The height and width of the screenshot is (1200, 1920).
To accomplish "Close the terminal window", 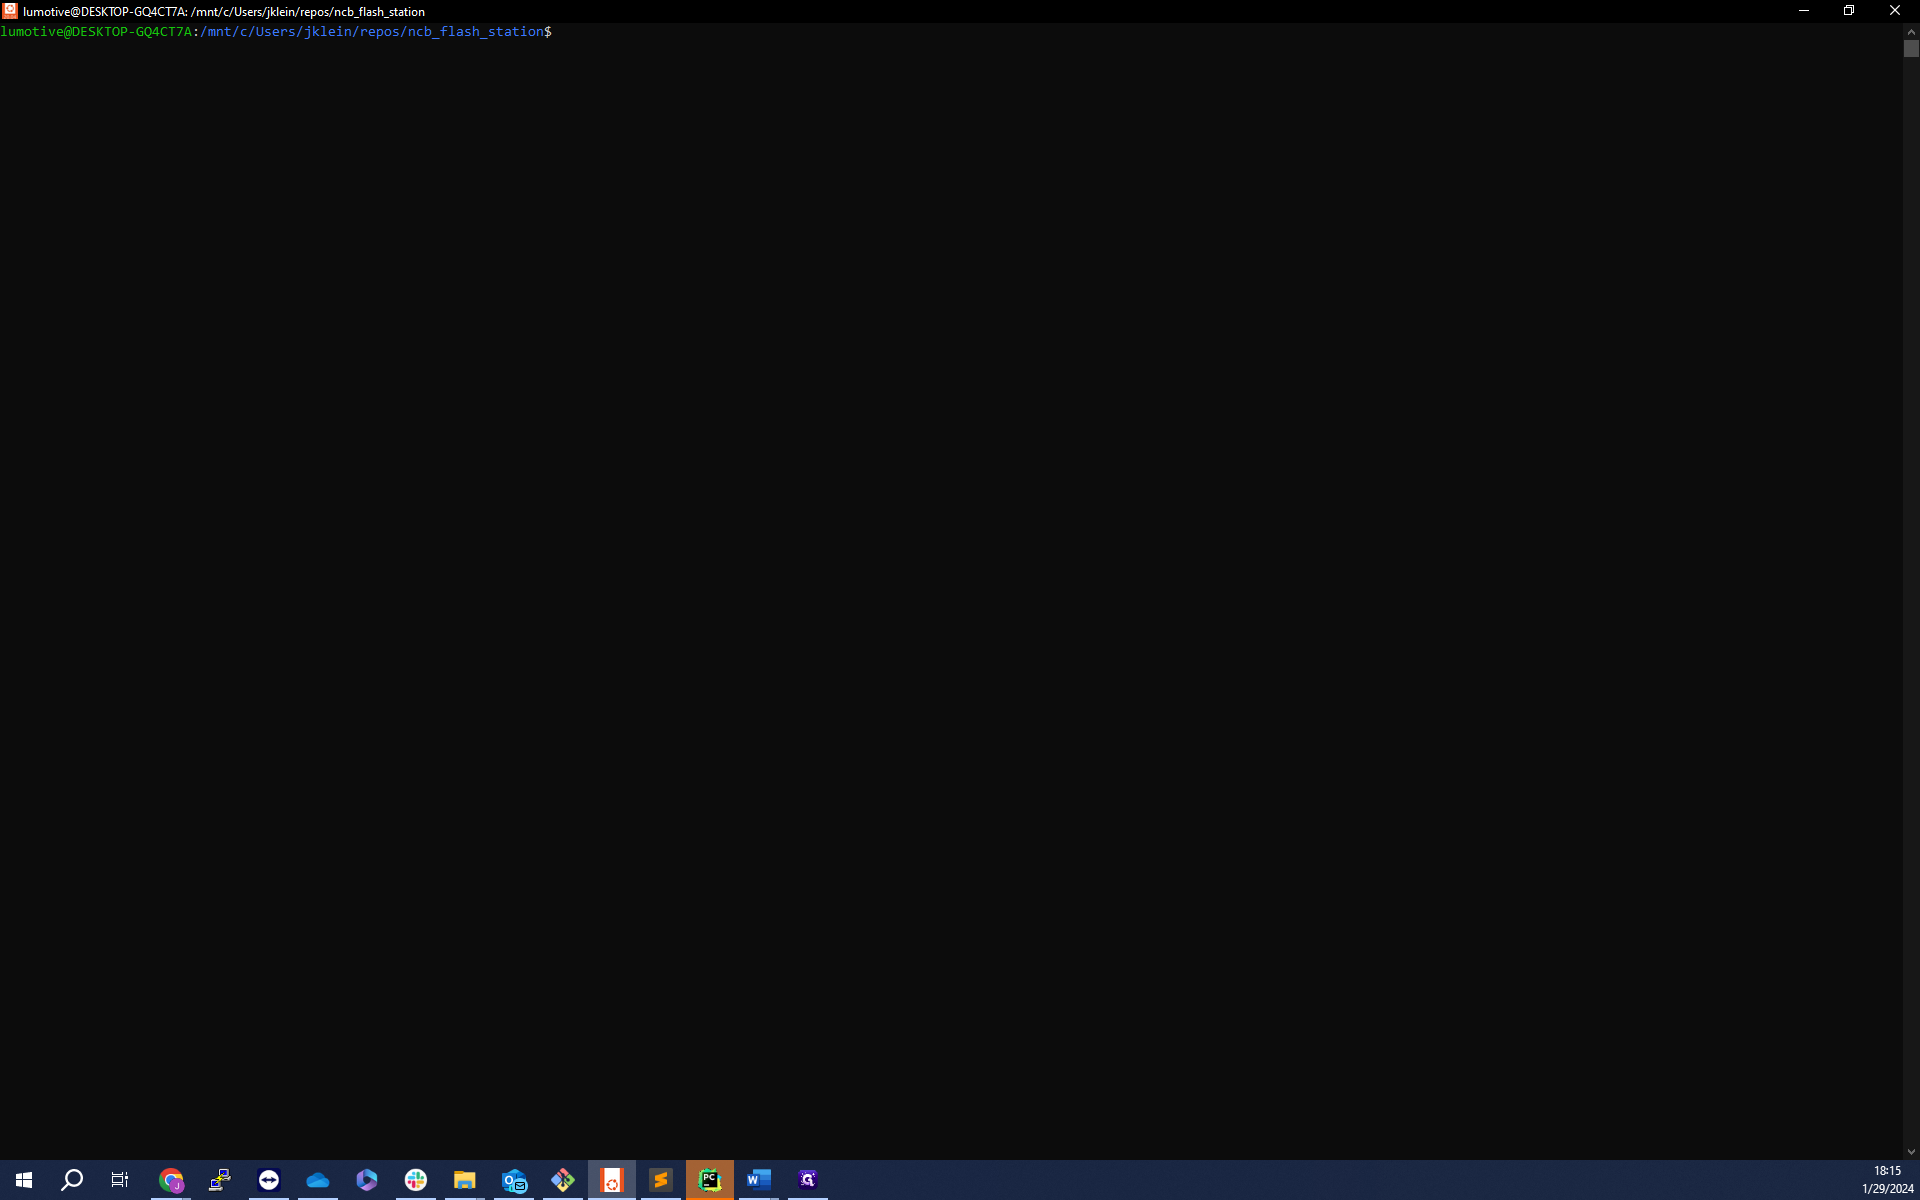I will (1895, 11).
